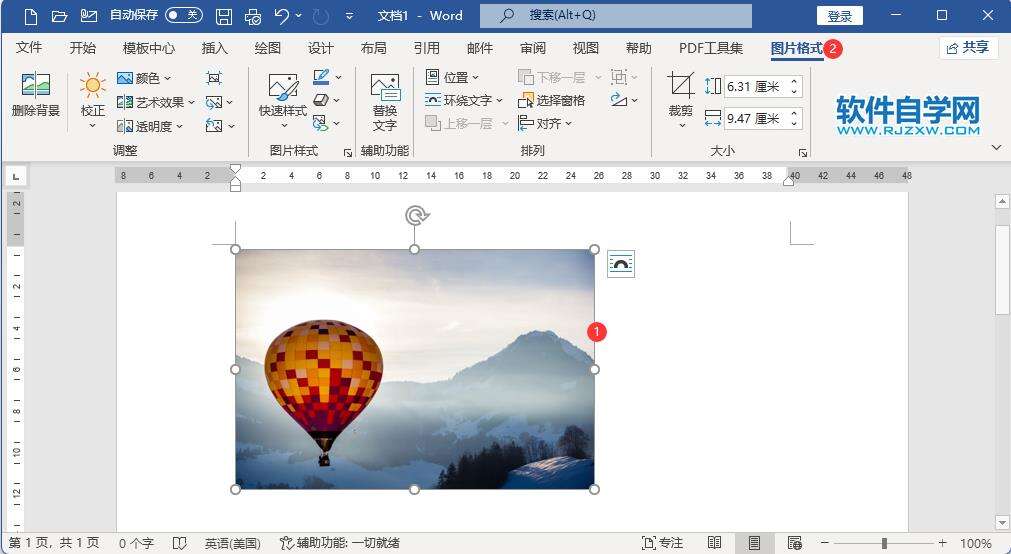Increase picture height with the up arrow
This screenshot has height=554, width=1011.
(794, 81)
